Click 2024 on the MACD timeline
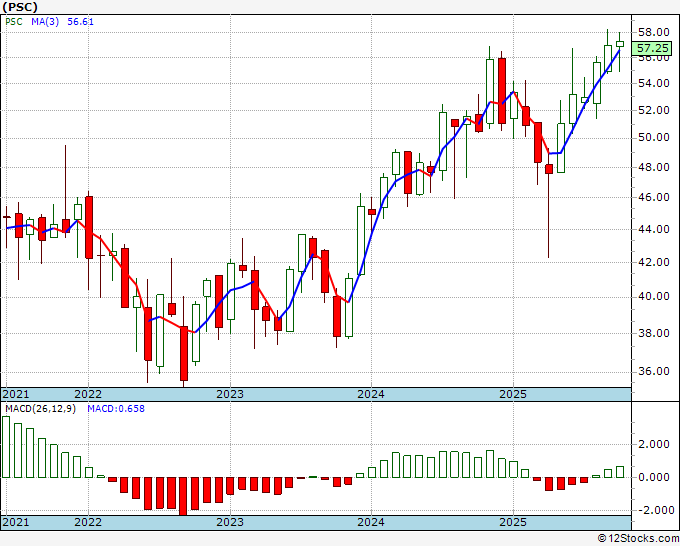 coord(371,522)
